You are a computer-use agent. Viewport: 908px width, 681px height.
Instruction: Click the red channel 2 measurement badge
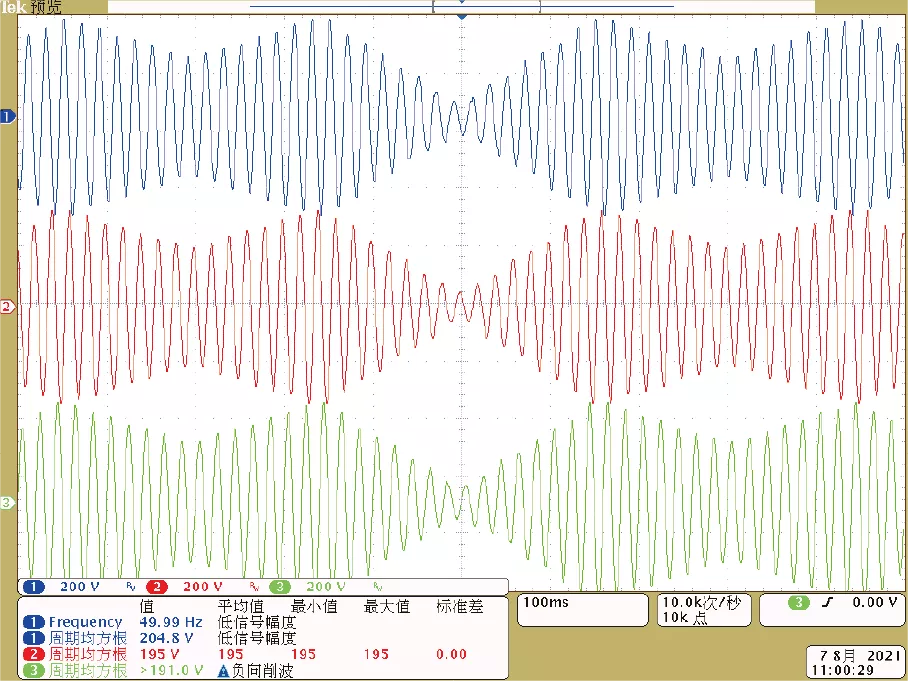pyautogui.click(x=34, y=654)
